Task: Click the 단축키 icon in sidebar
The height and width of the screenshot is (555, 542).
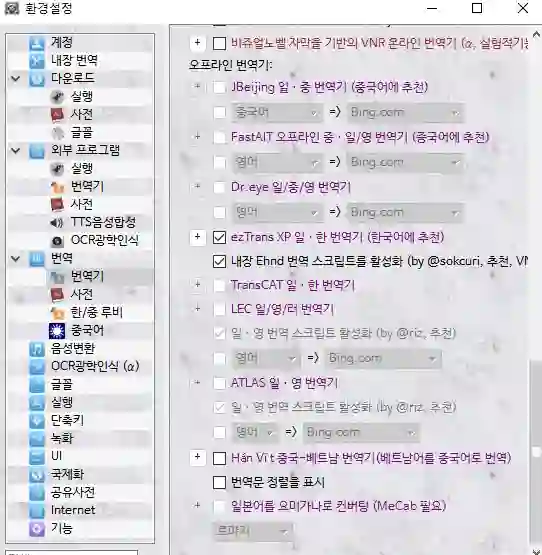Action: (x=36, y=420)
